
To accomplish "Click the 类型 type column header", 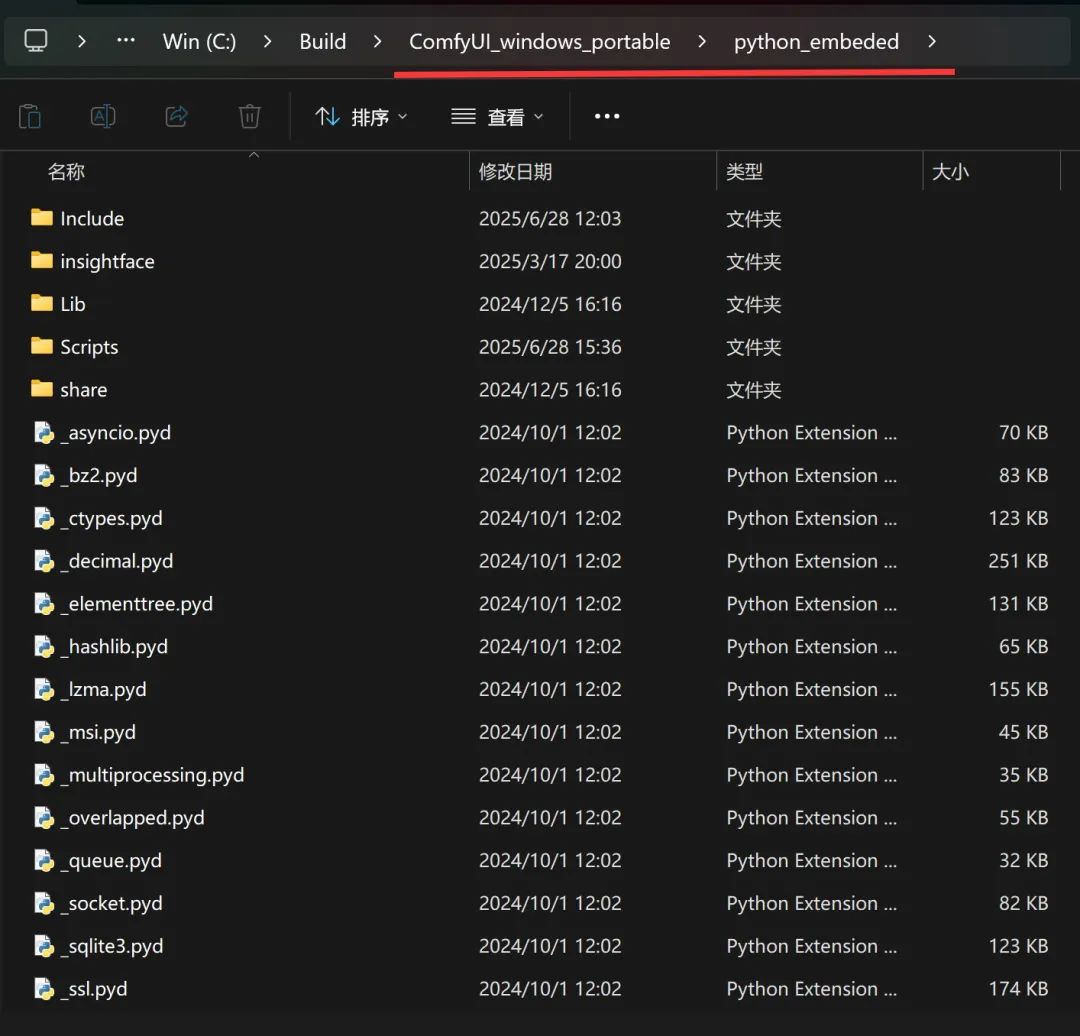I will pos(744,172).
